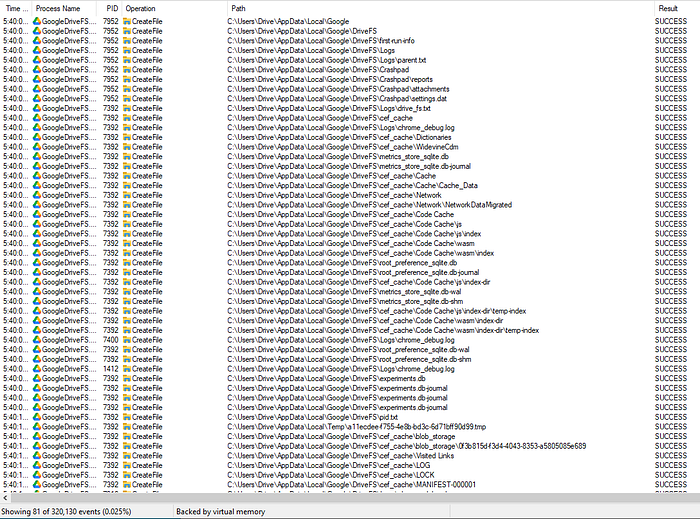700x519 pixels.
Task: Click Google Drive icon in PID 1412 row
Action: click(x=37, y=369)
